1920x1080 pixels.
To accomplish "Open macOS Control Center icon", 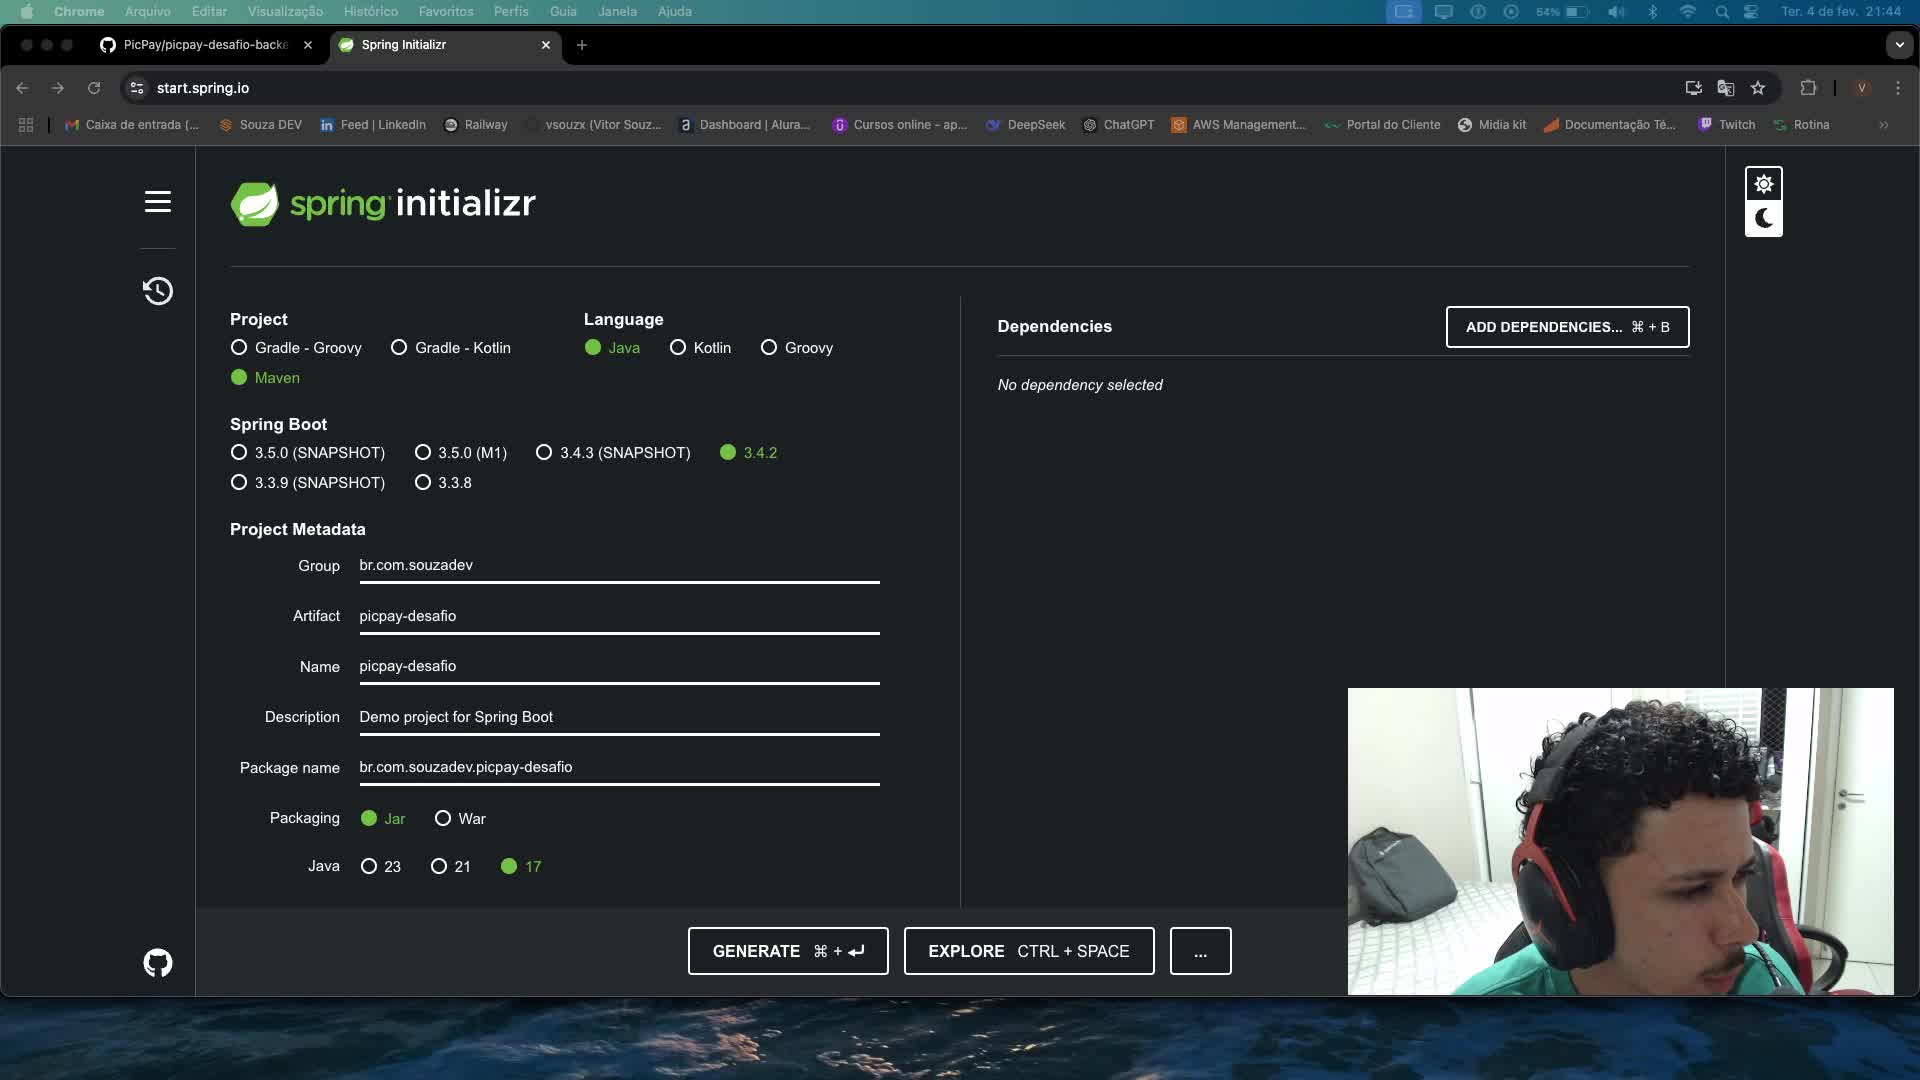I will 1751,12.
